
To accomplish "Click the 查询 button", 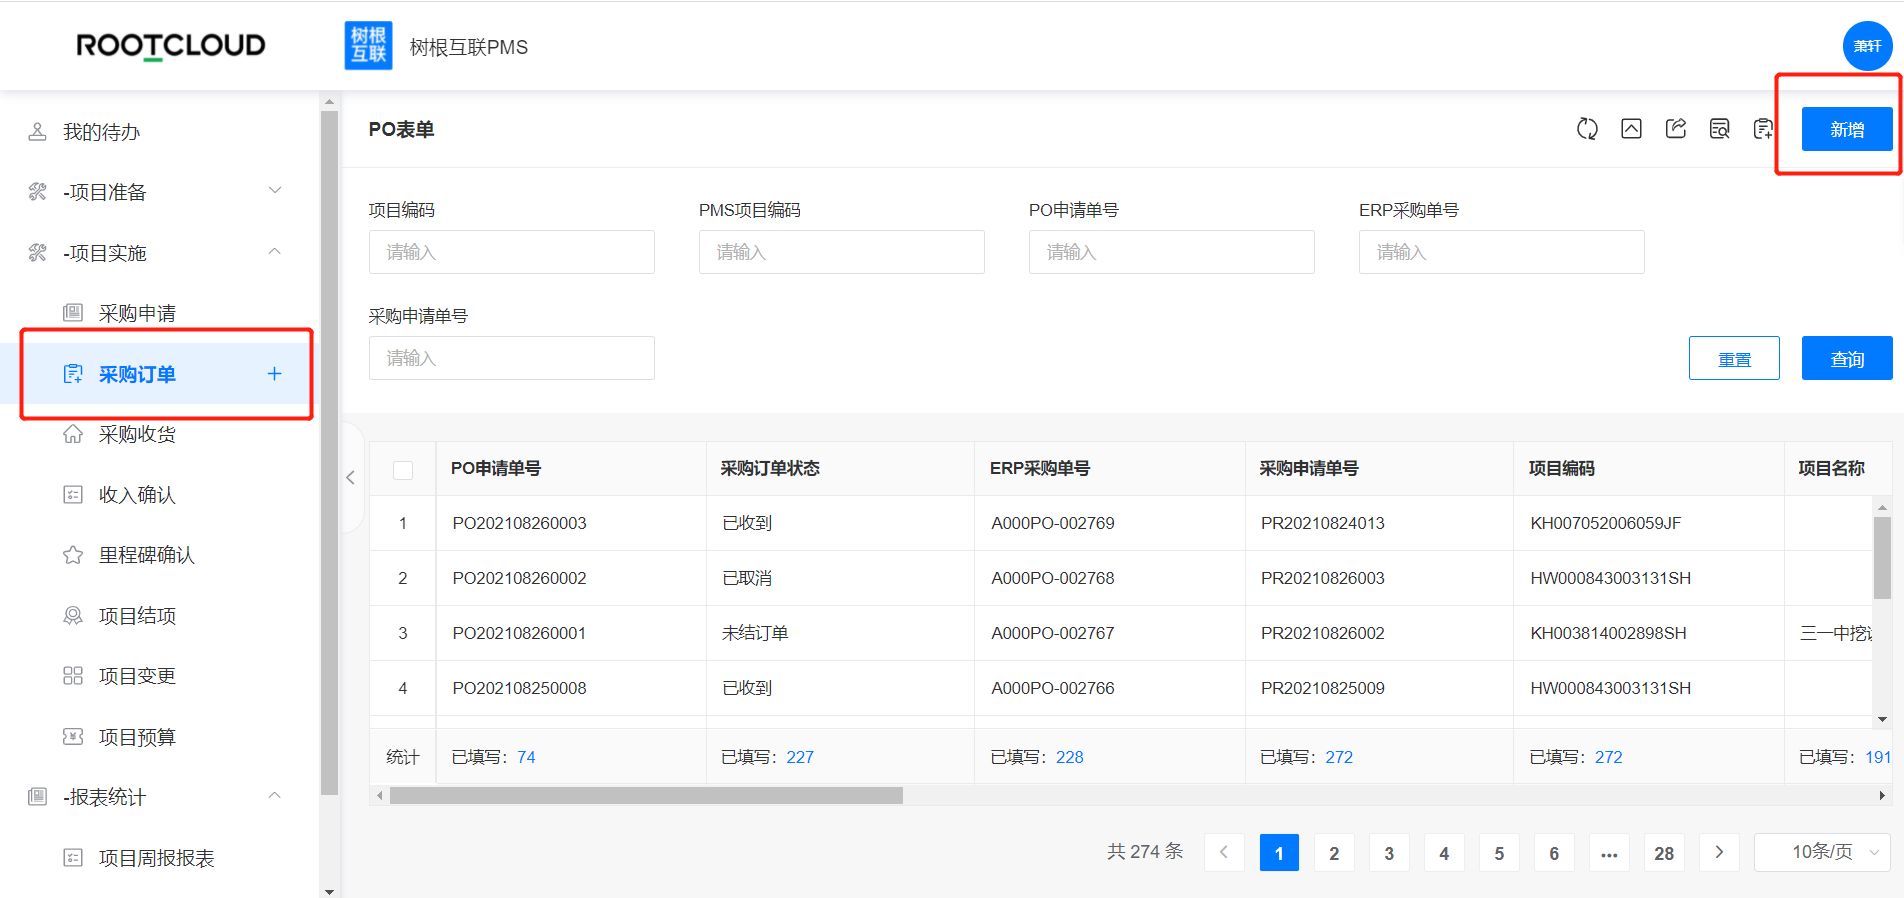I will pos(1847,358).
